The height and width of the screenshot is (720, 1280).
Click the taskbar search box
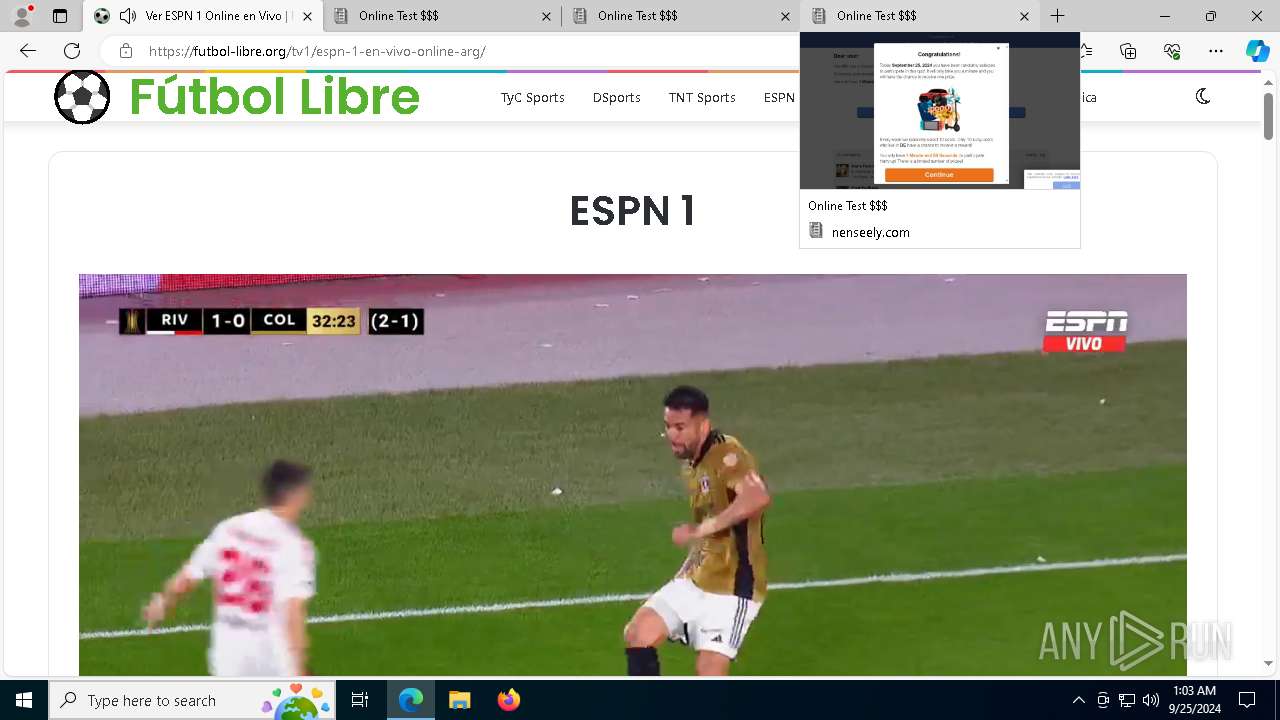[192, 700]
